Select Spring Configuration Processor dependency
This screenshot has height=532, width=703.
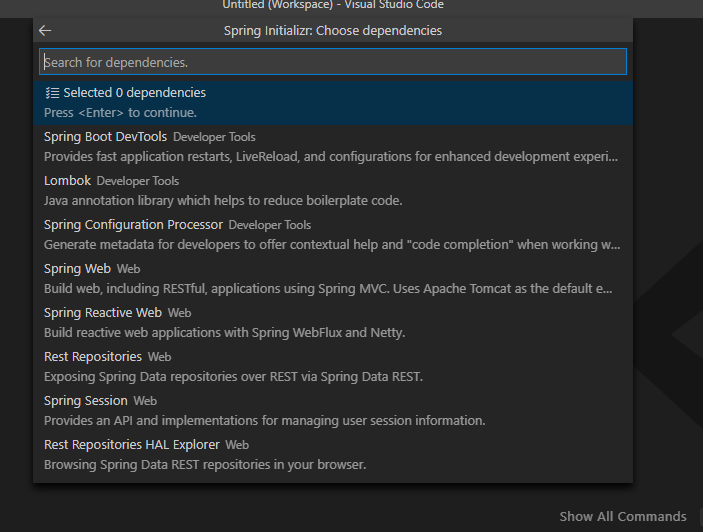(333, 234)
